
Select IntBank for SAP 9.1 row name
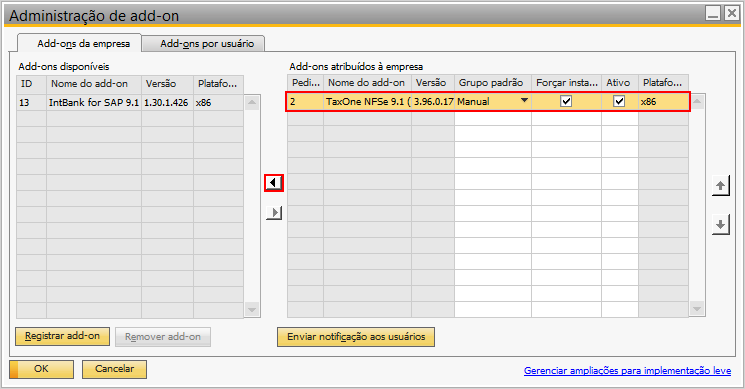point(94,103)
